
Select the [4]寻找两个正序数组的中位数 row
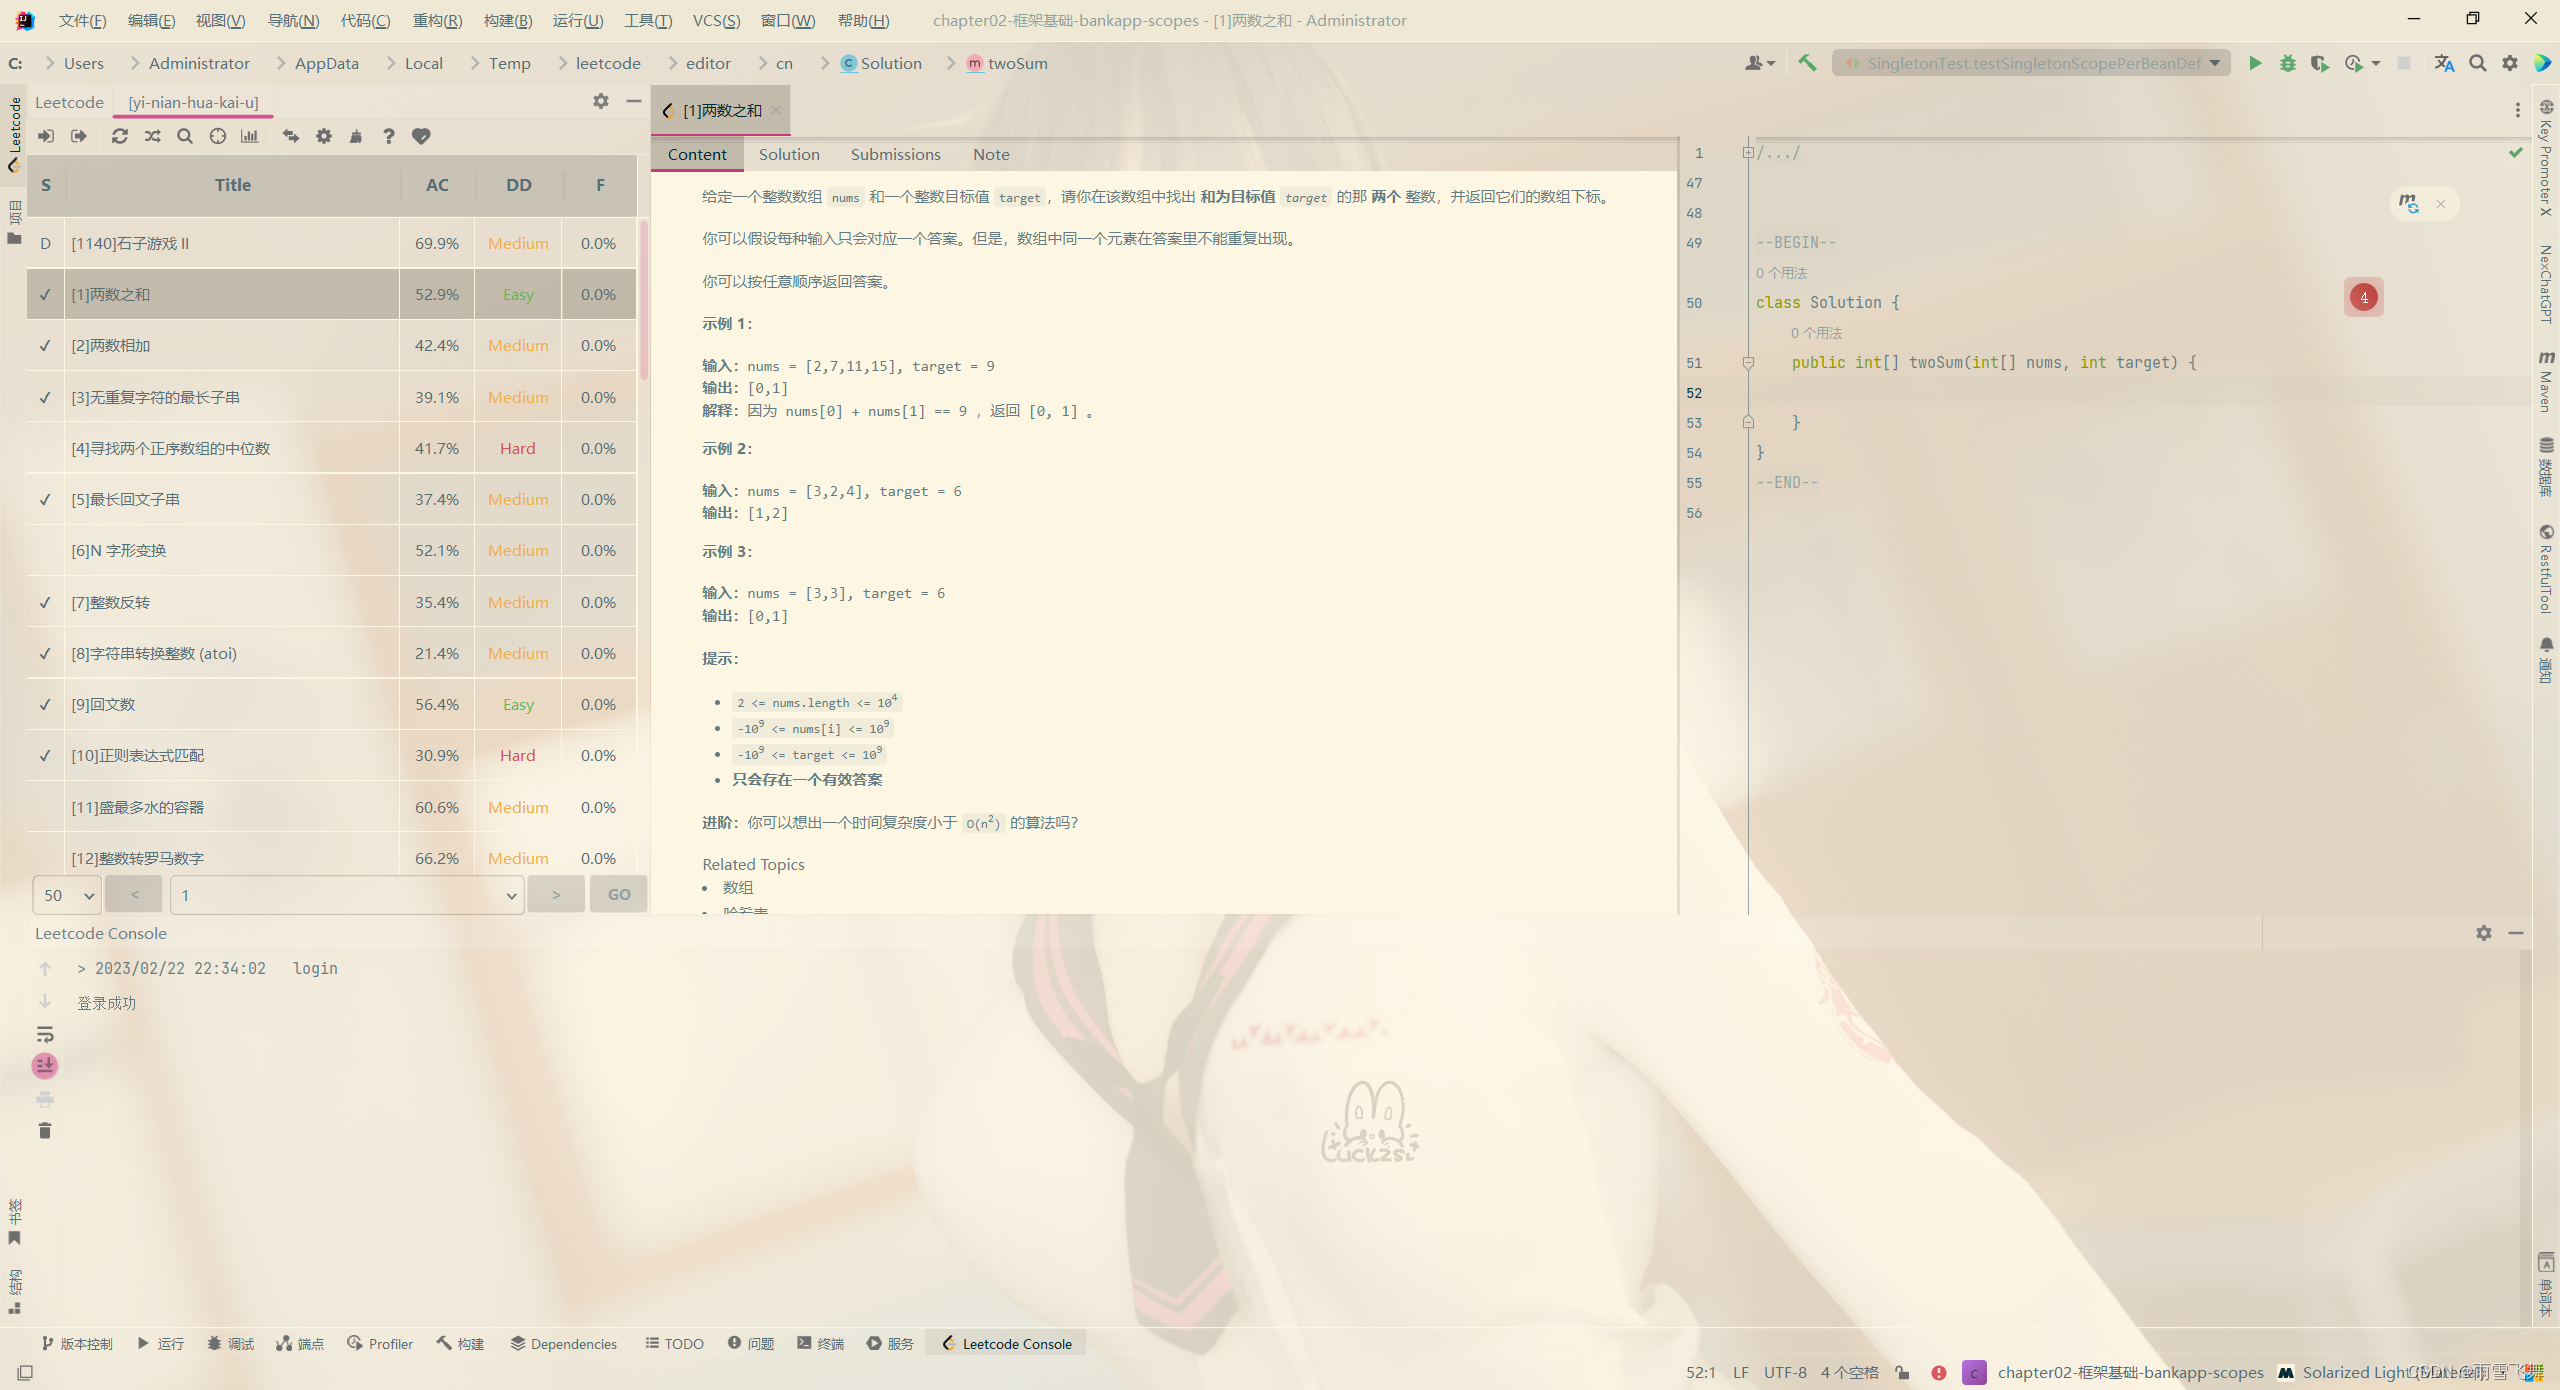[x=331, y=448]
